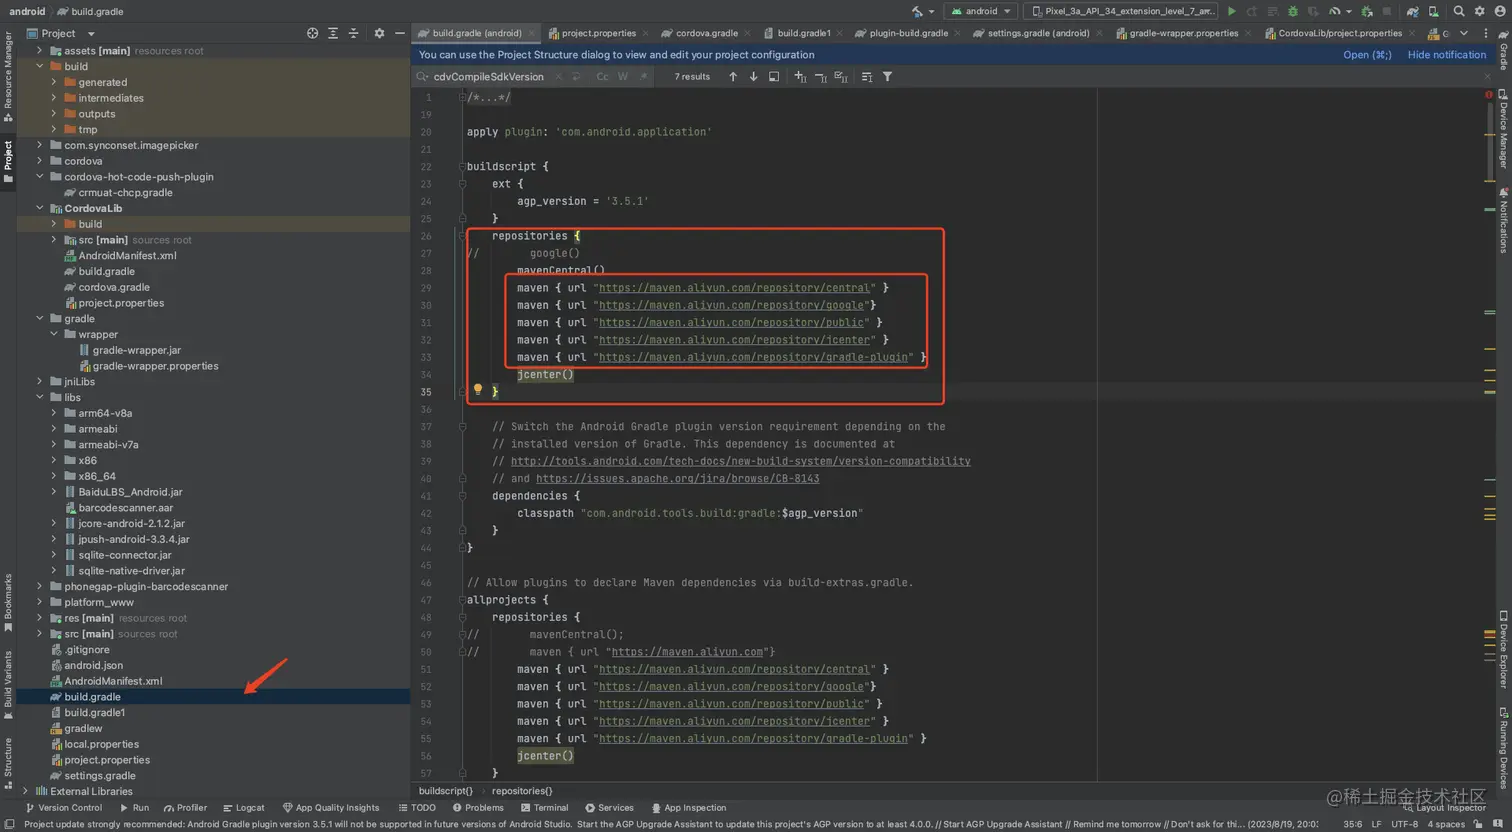1512x832 pixels.
Task: Open search results in Find window icon
Action: [774, 76]
